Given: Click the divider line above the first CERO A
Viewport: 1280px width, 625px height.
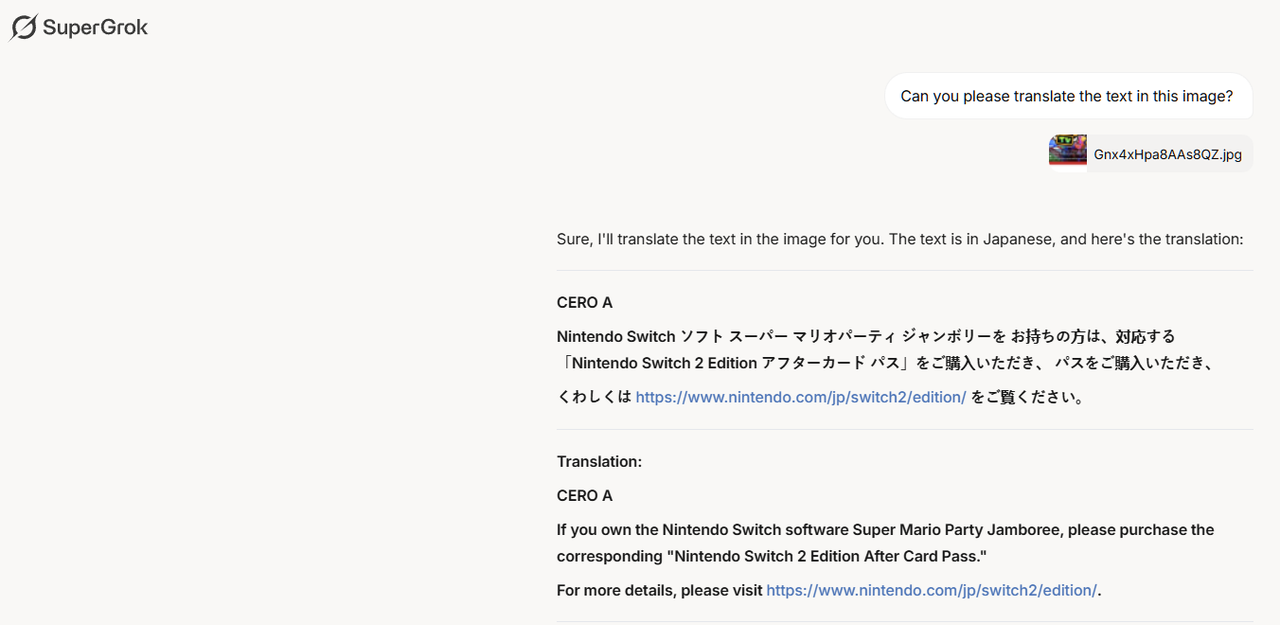Looking at the screenshot, I should click(x=905, y=270).
